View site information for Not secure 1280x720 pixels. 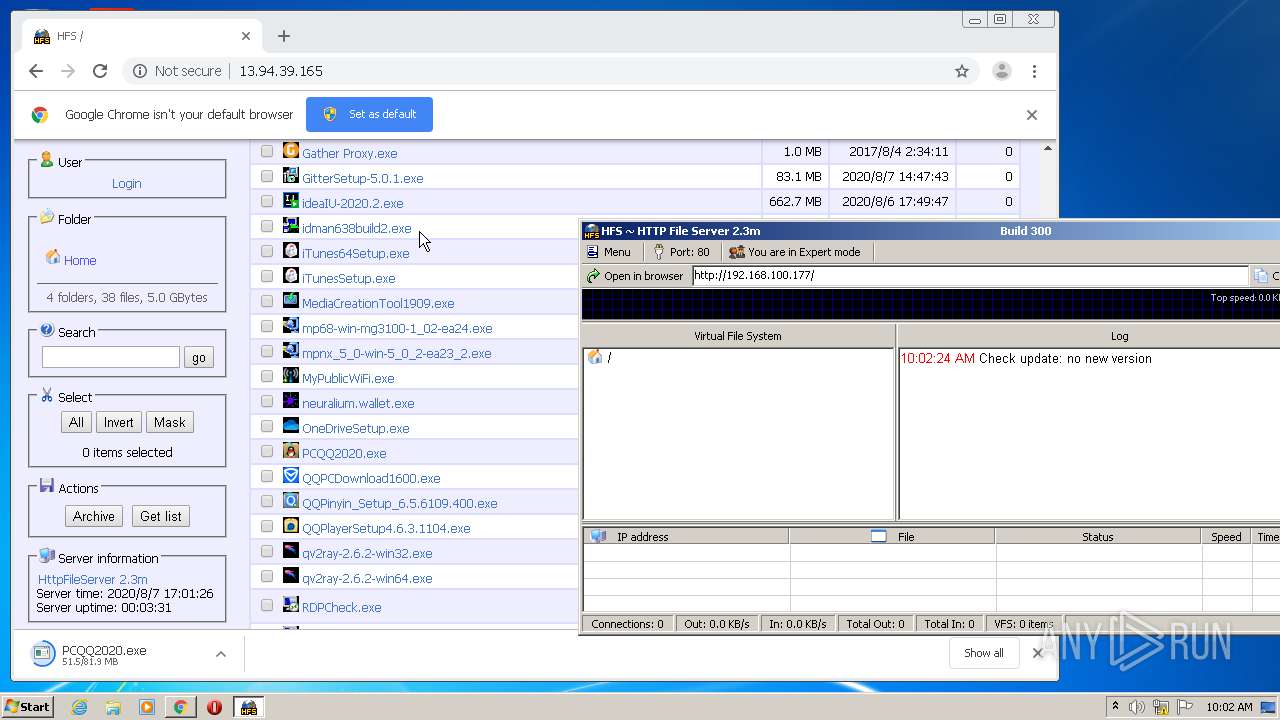click(177, 71)
